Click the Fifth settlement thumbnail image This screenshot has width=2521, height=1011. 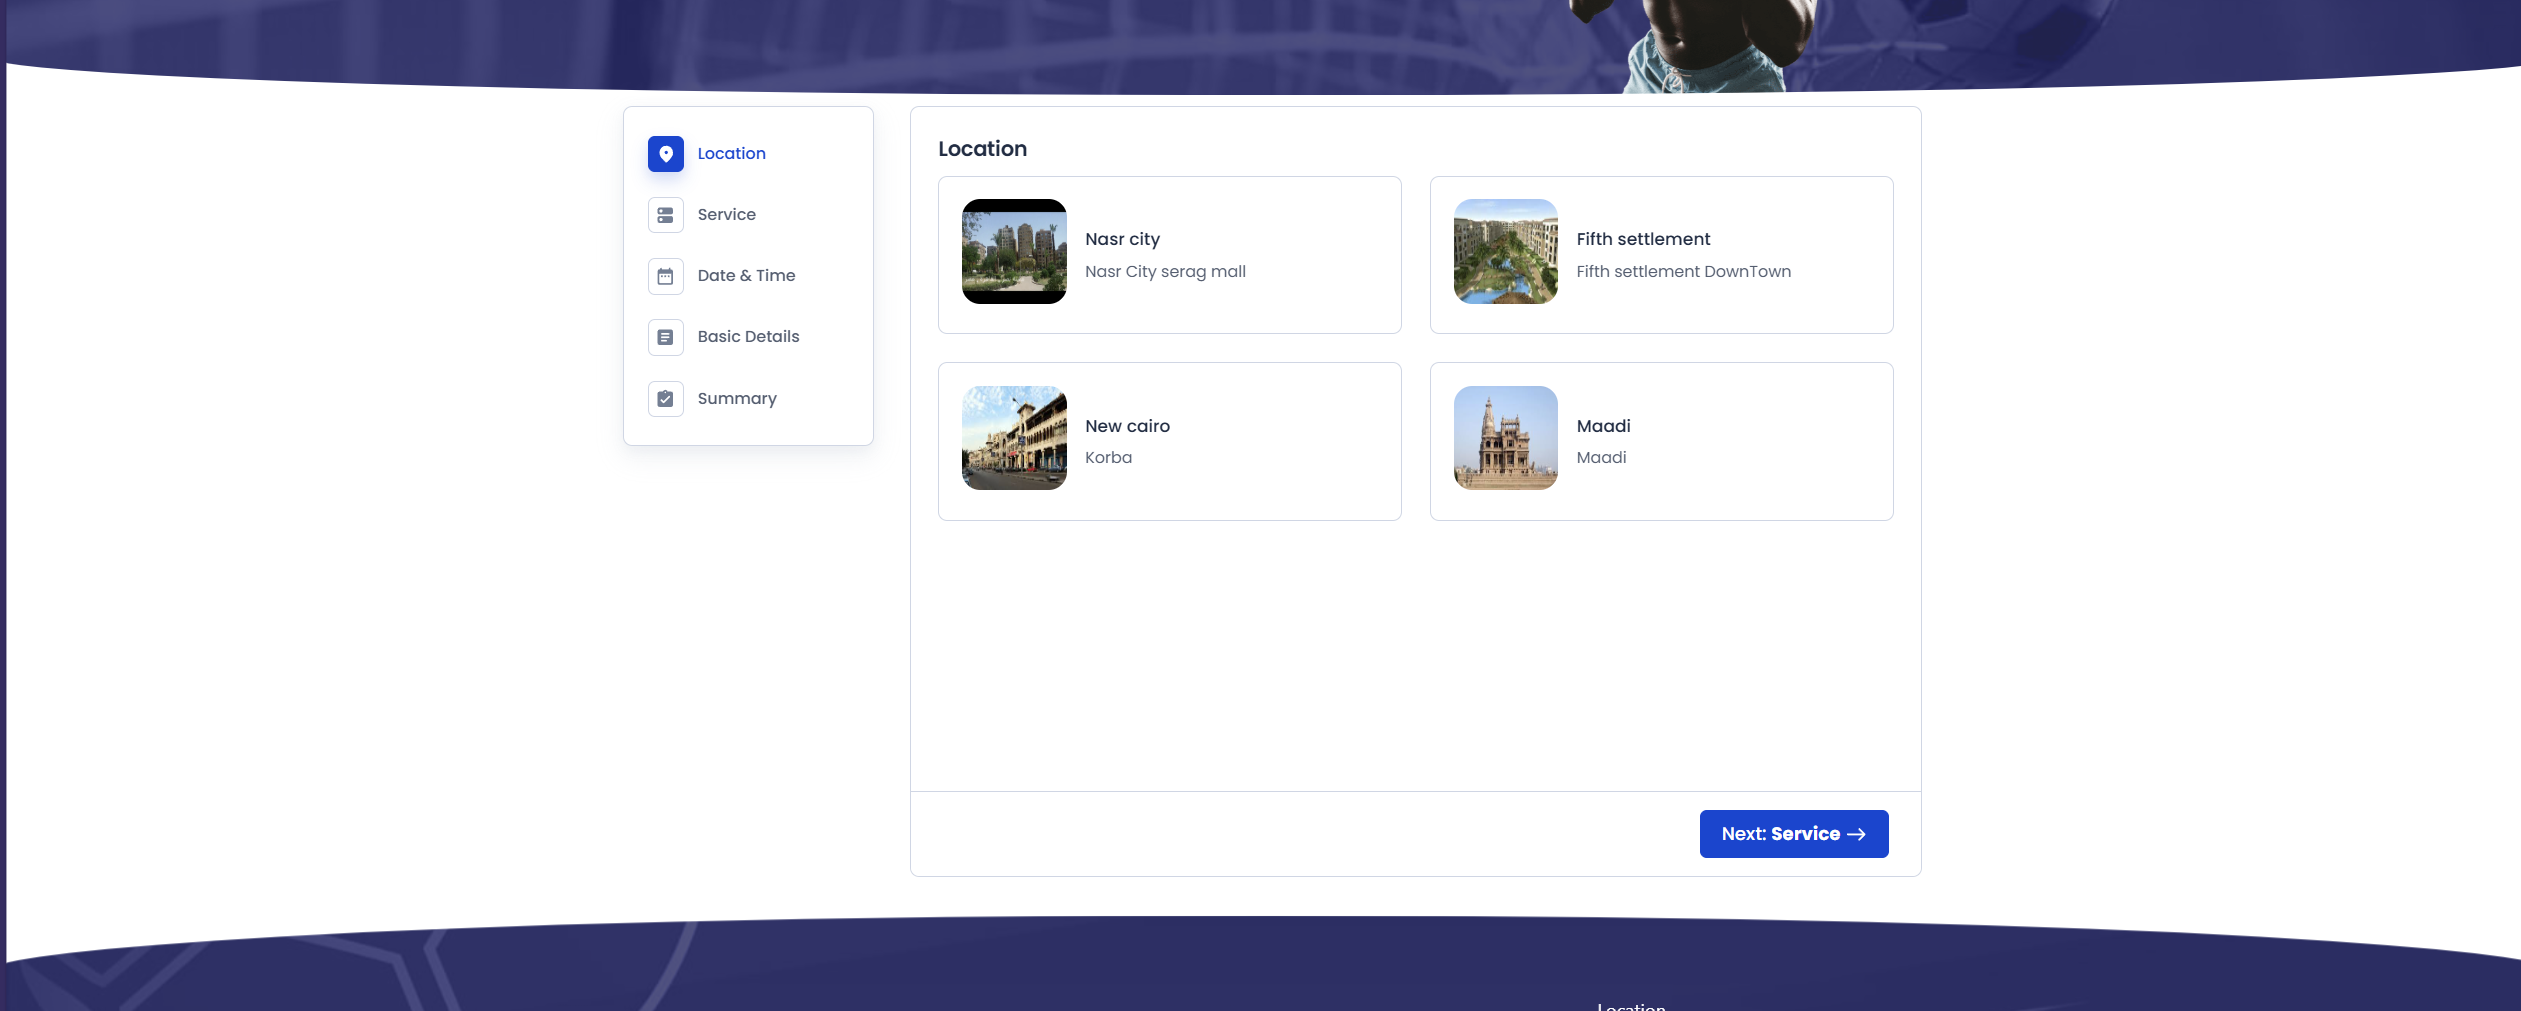click(1505, 251)
